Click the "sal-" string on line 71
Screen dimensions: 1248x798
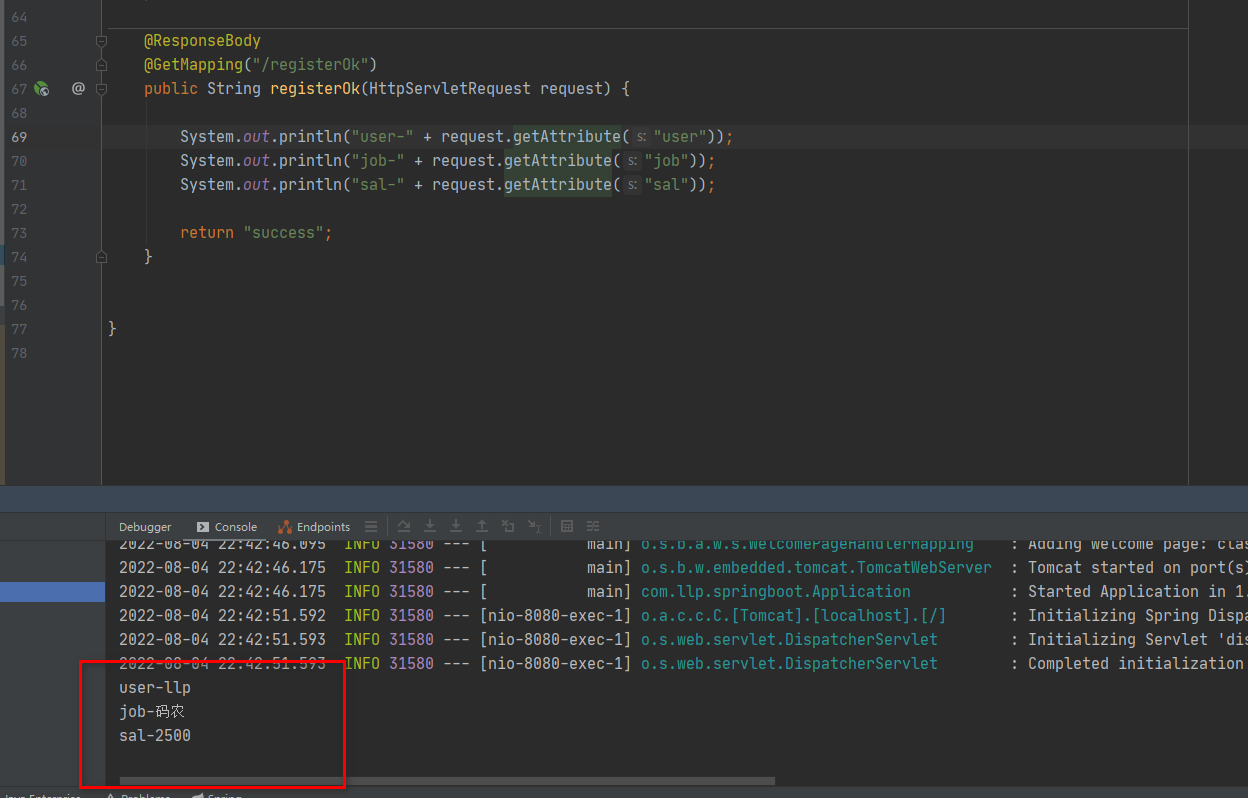[x=378, y=185]
